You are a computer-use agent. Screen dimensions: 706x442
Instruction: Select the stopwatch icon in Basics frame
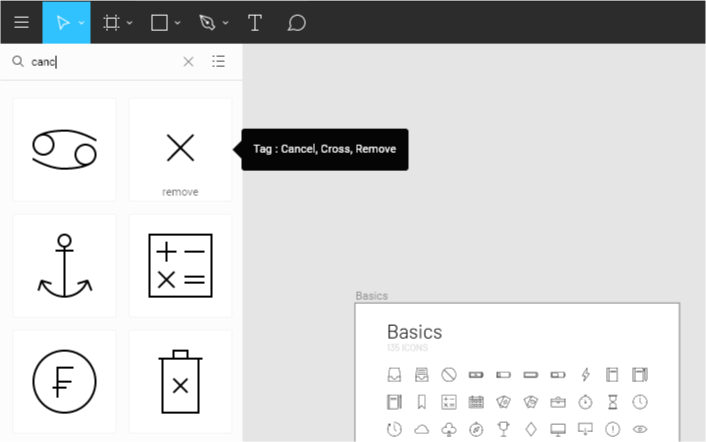[585, 402]
